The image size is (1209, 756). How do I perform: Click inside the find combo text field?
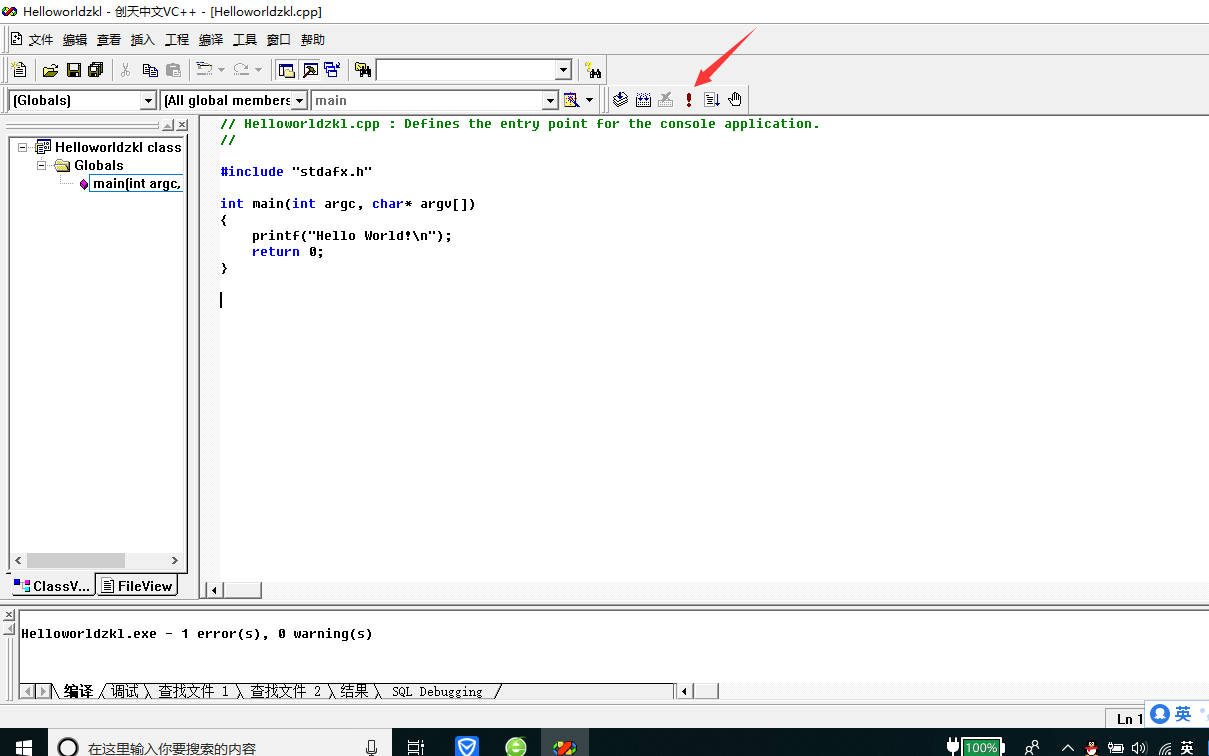465,70
